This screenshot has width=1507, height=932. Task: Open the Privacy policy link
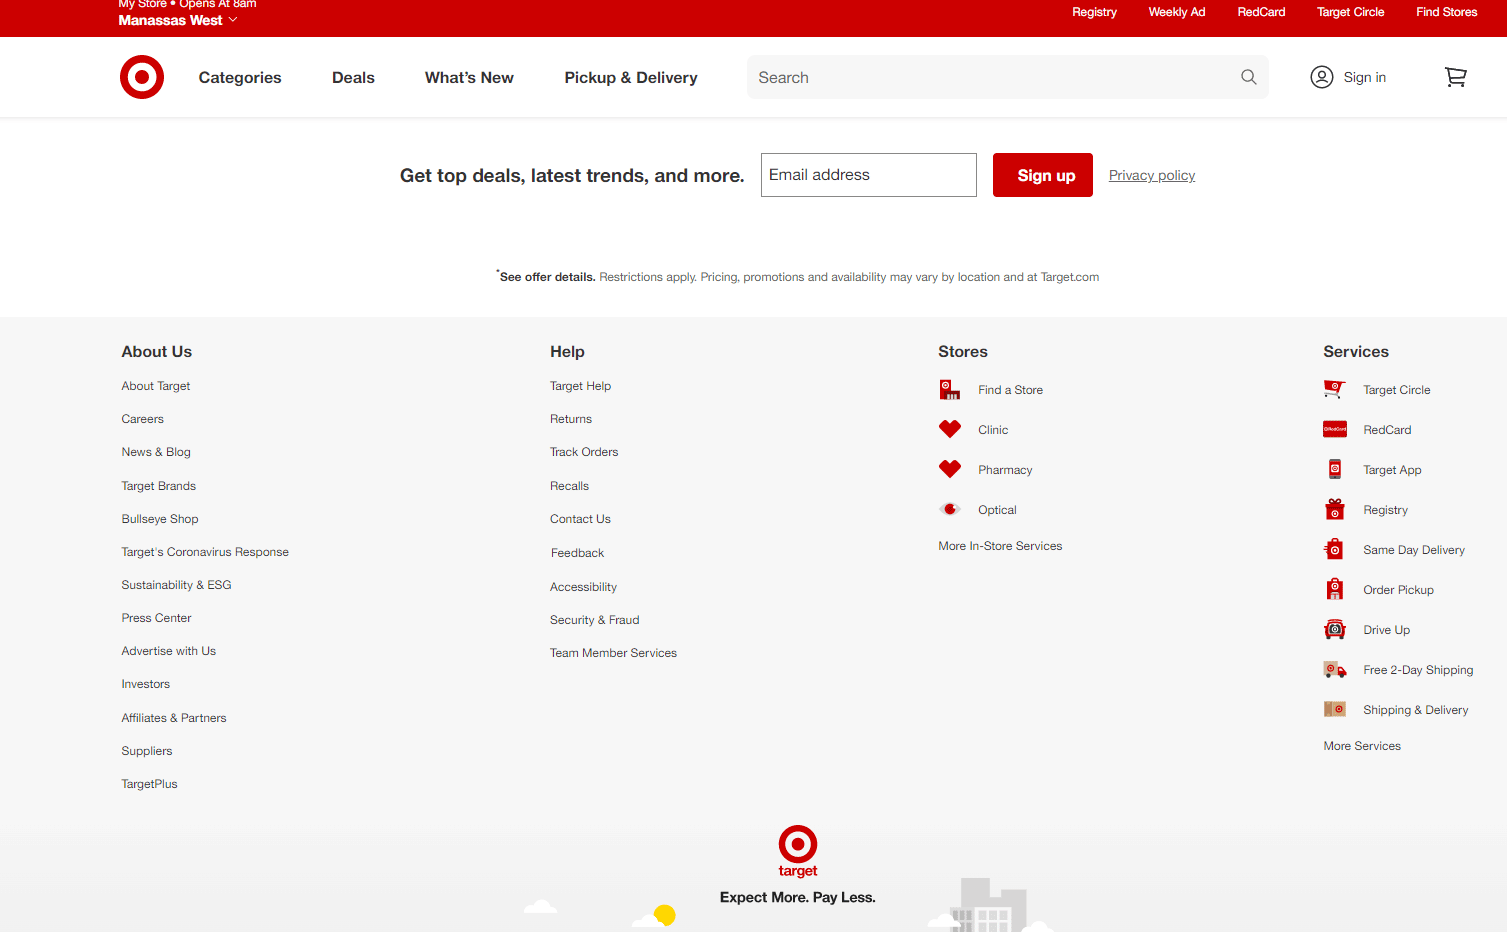pos(1152,175)
